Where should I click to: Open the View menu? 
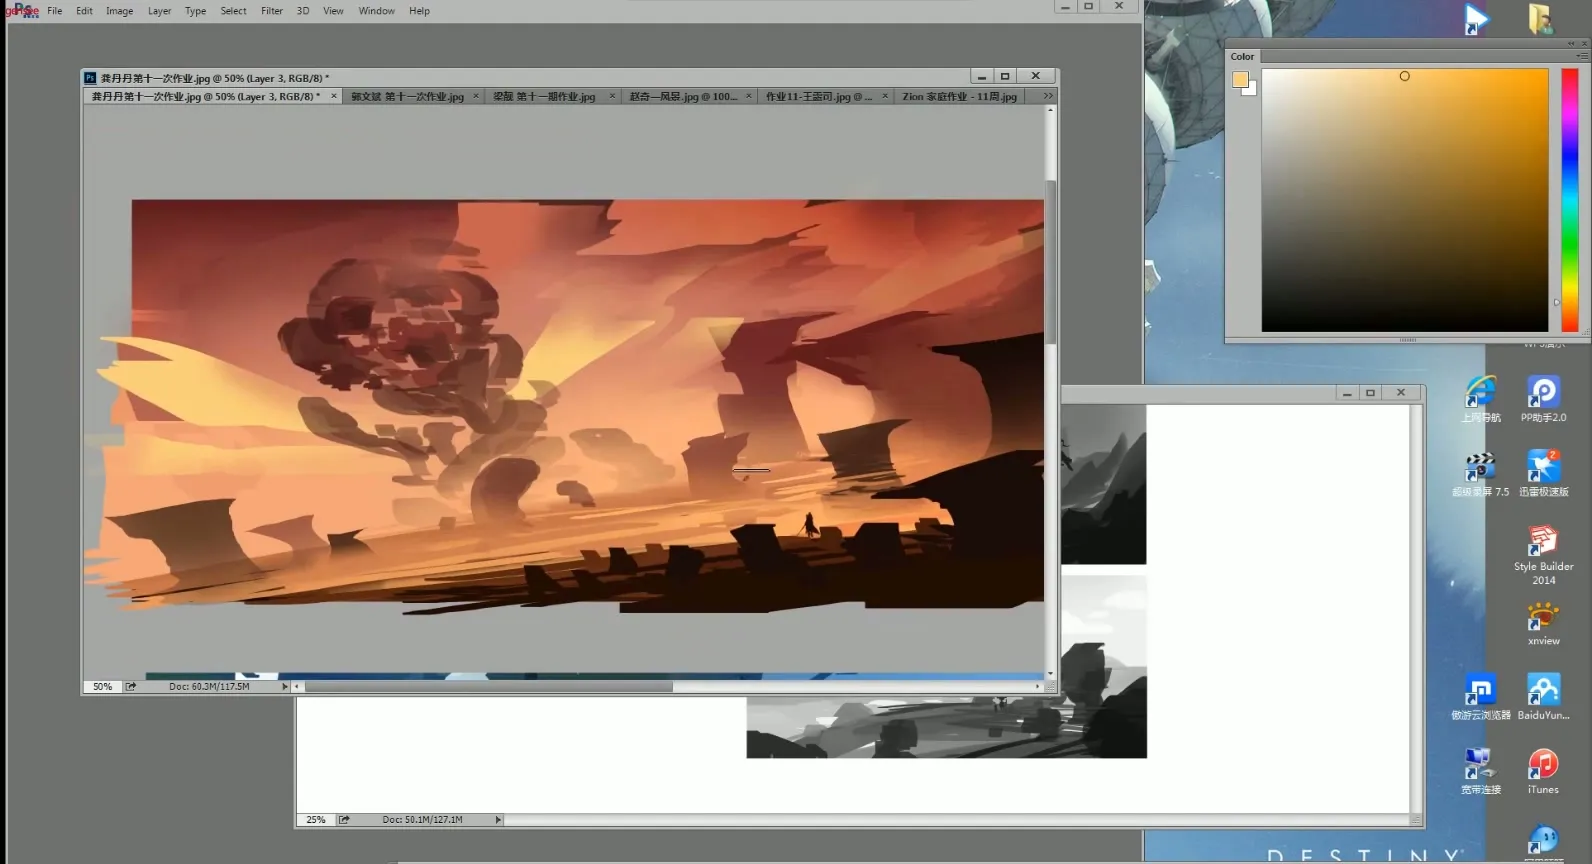click(x=333, y=11)
